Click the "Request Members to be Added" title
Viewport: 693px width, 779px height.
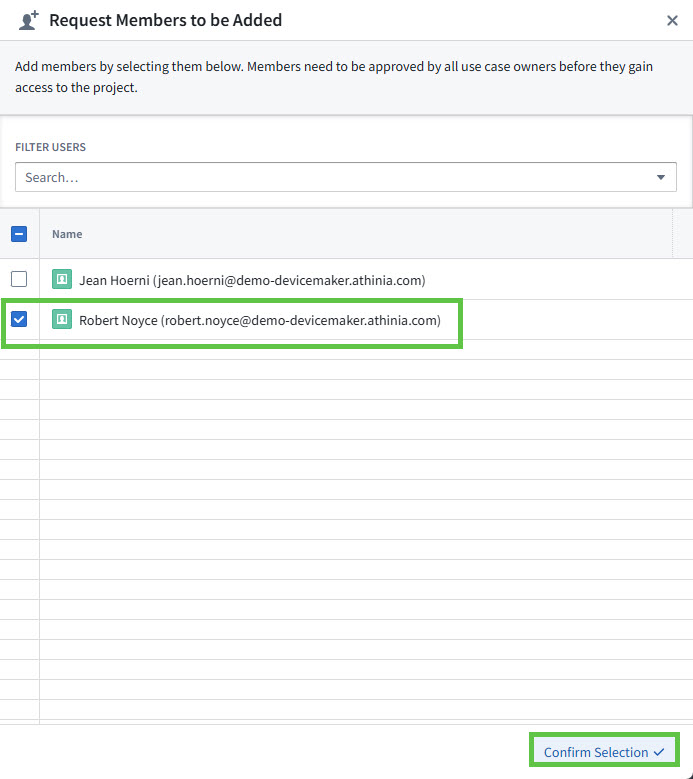[x=165, y=20]
